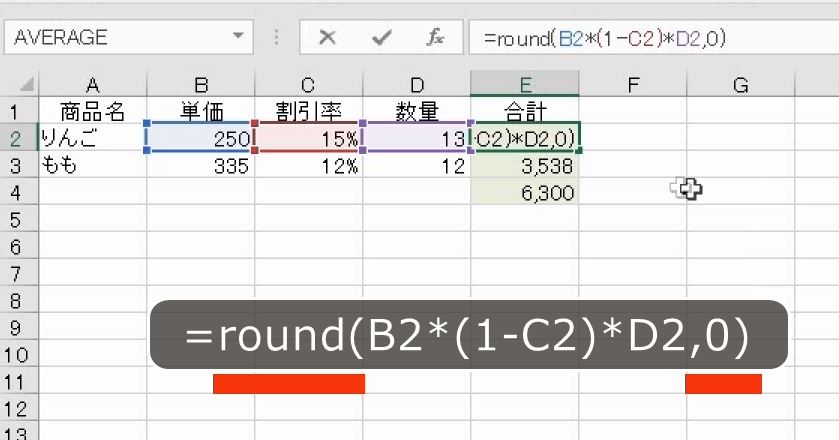The width and height of the screenshot is (839, 440).
Task: Select the total cell 3,538
Action: (525, 165)
